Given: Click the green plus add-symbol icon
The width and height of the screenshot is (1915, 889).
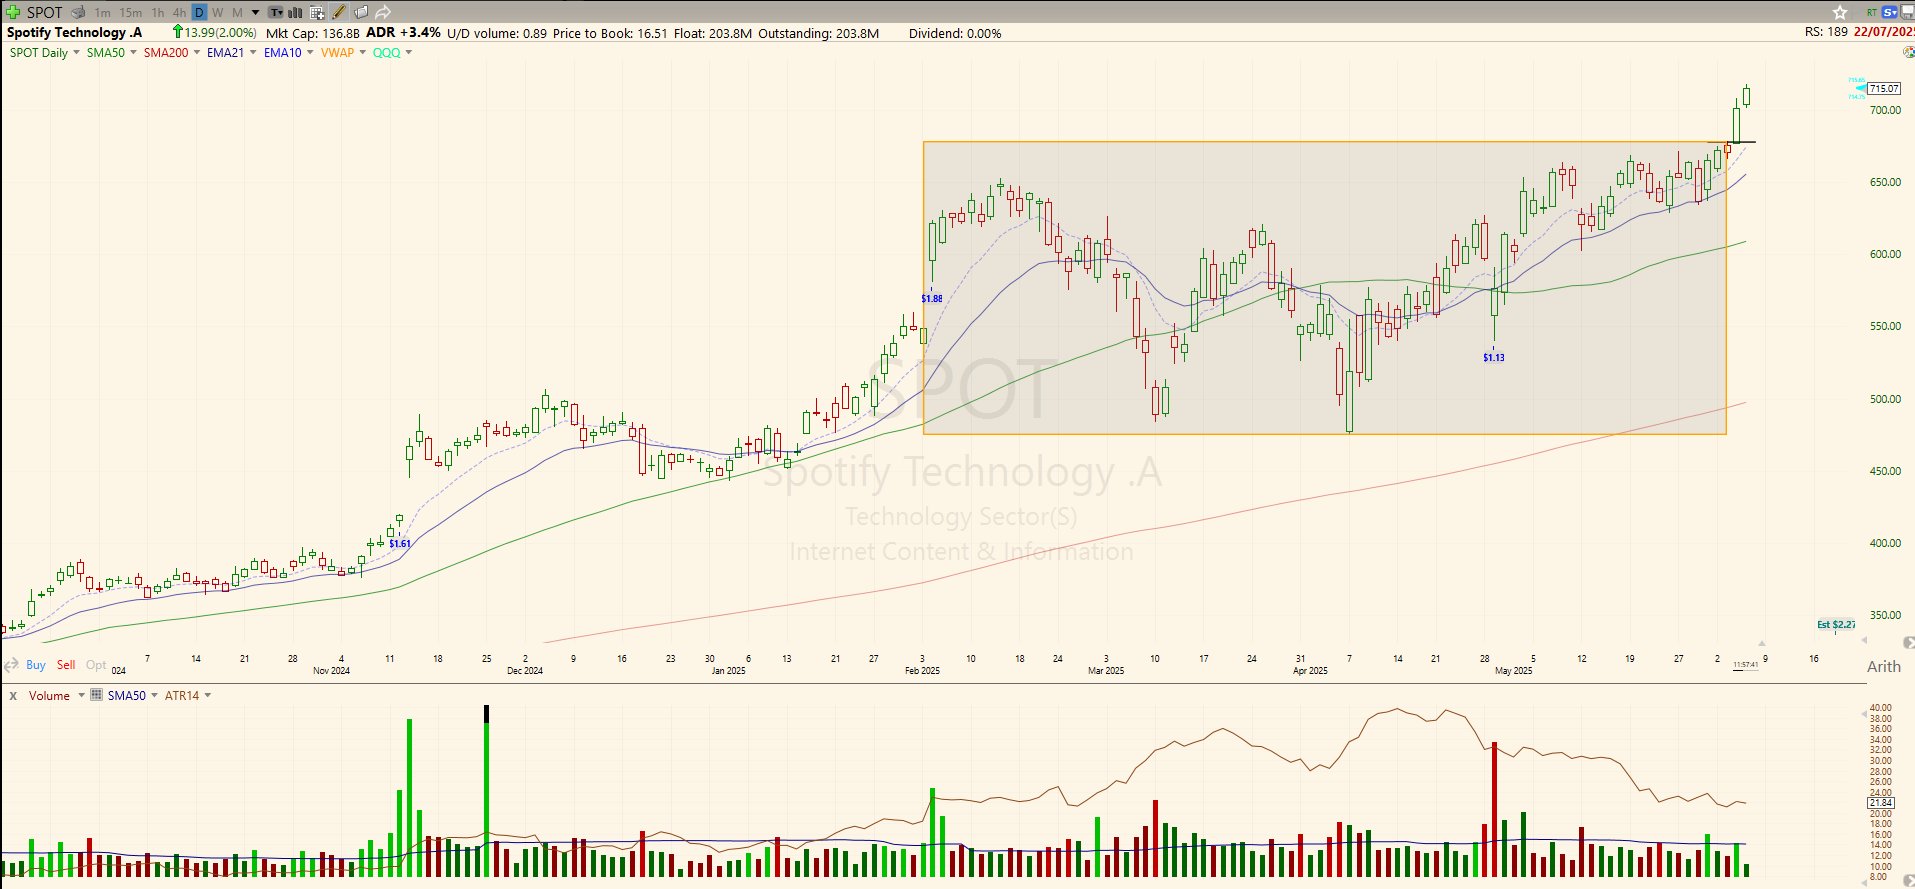Looking at the screenshot, I should pos(13,12).
